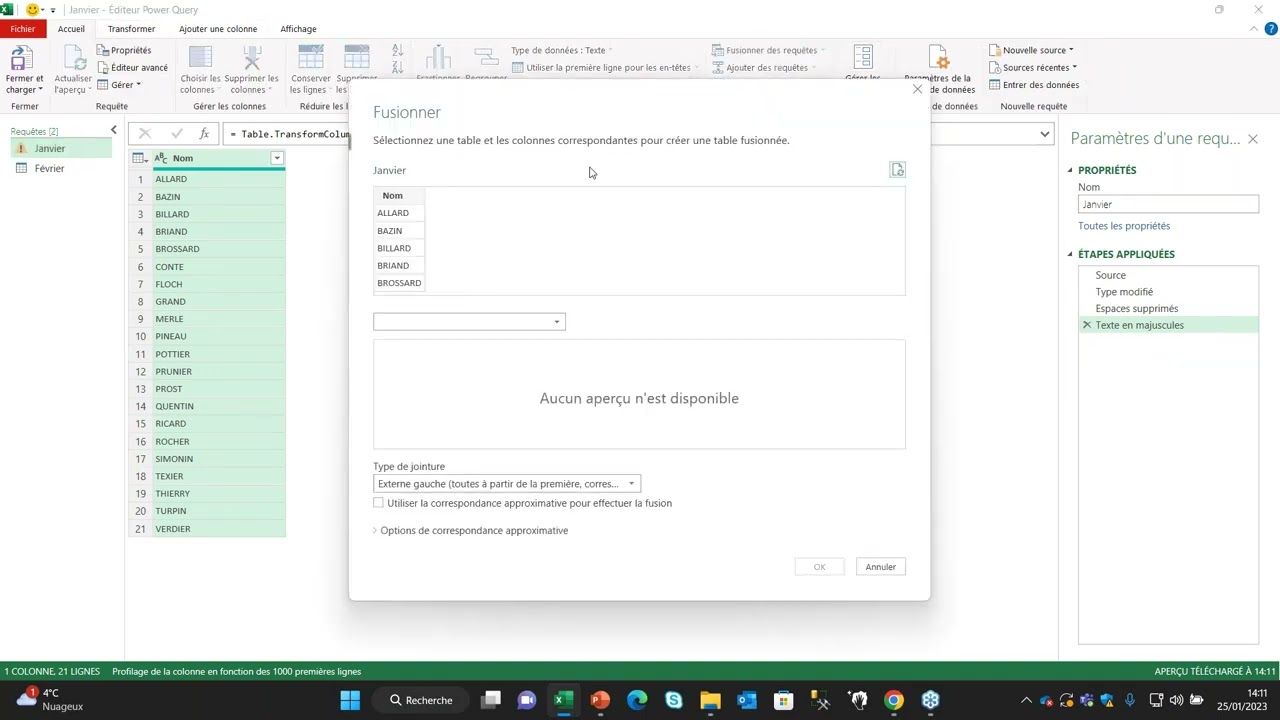
Task: Click the smiley feedback icon in the title bar
Action: pos(32,9)
